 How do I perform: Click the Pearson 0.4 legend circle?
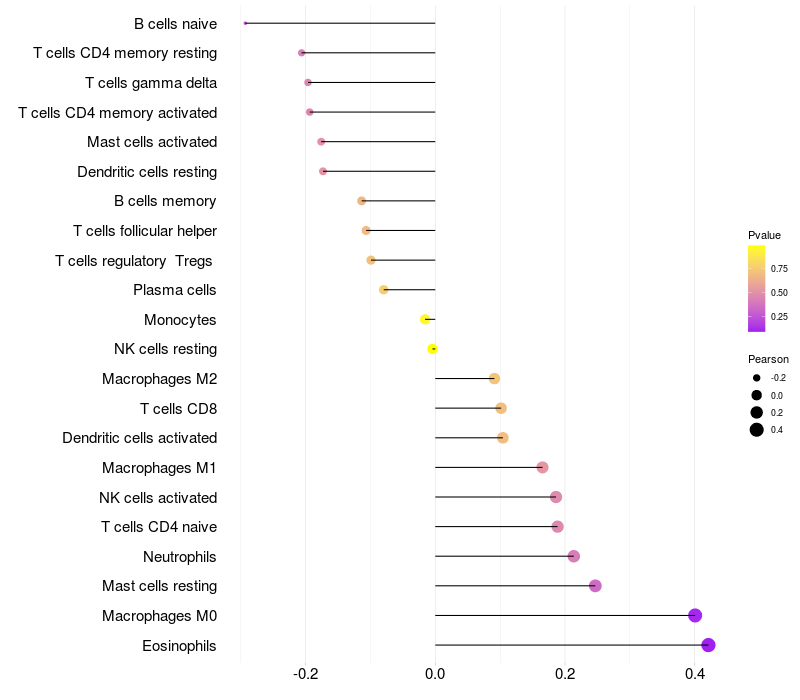(756, 430)
